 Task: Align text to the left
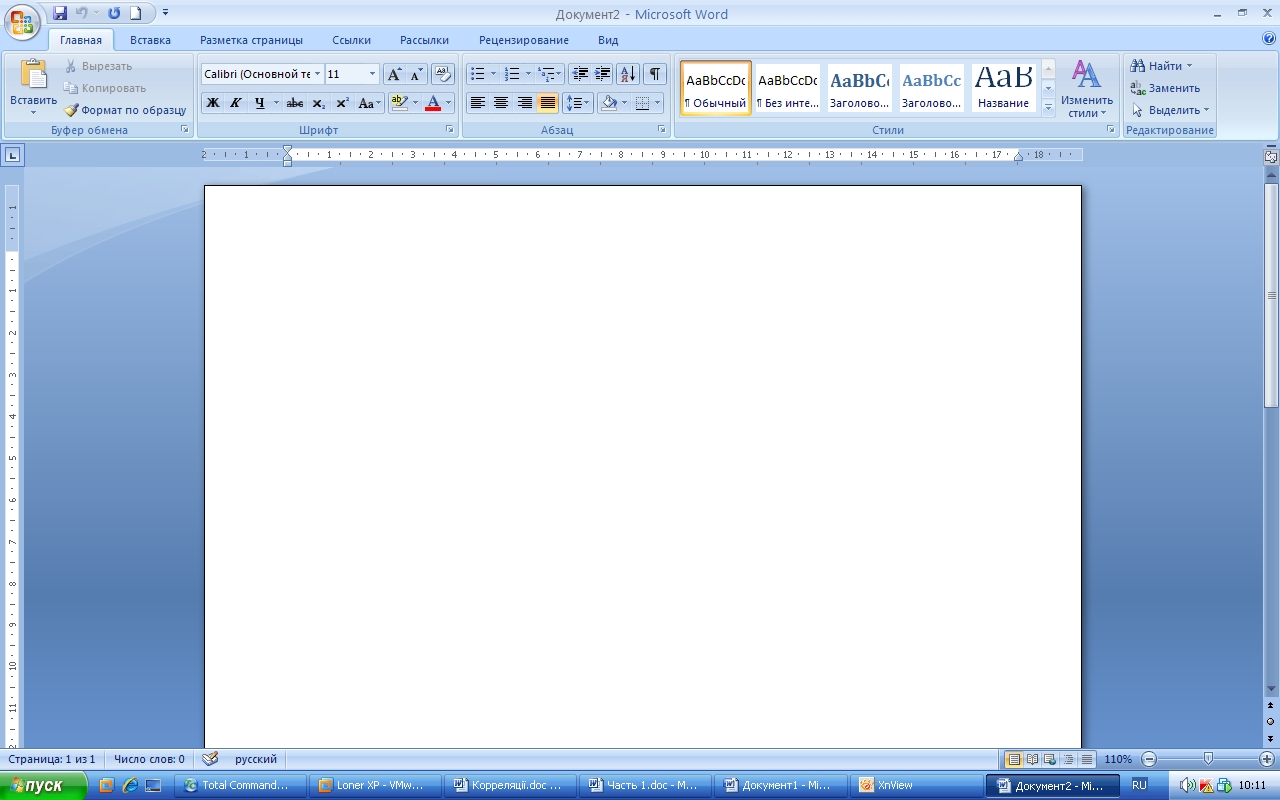(478, 103)
